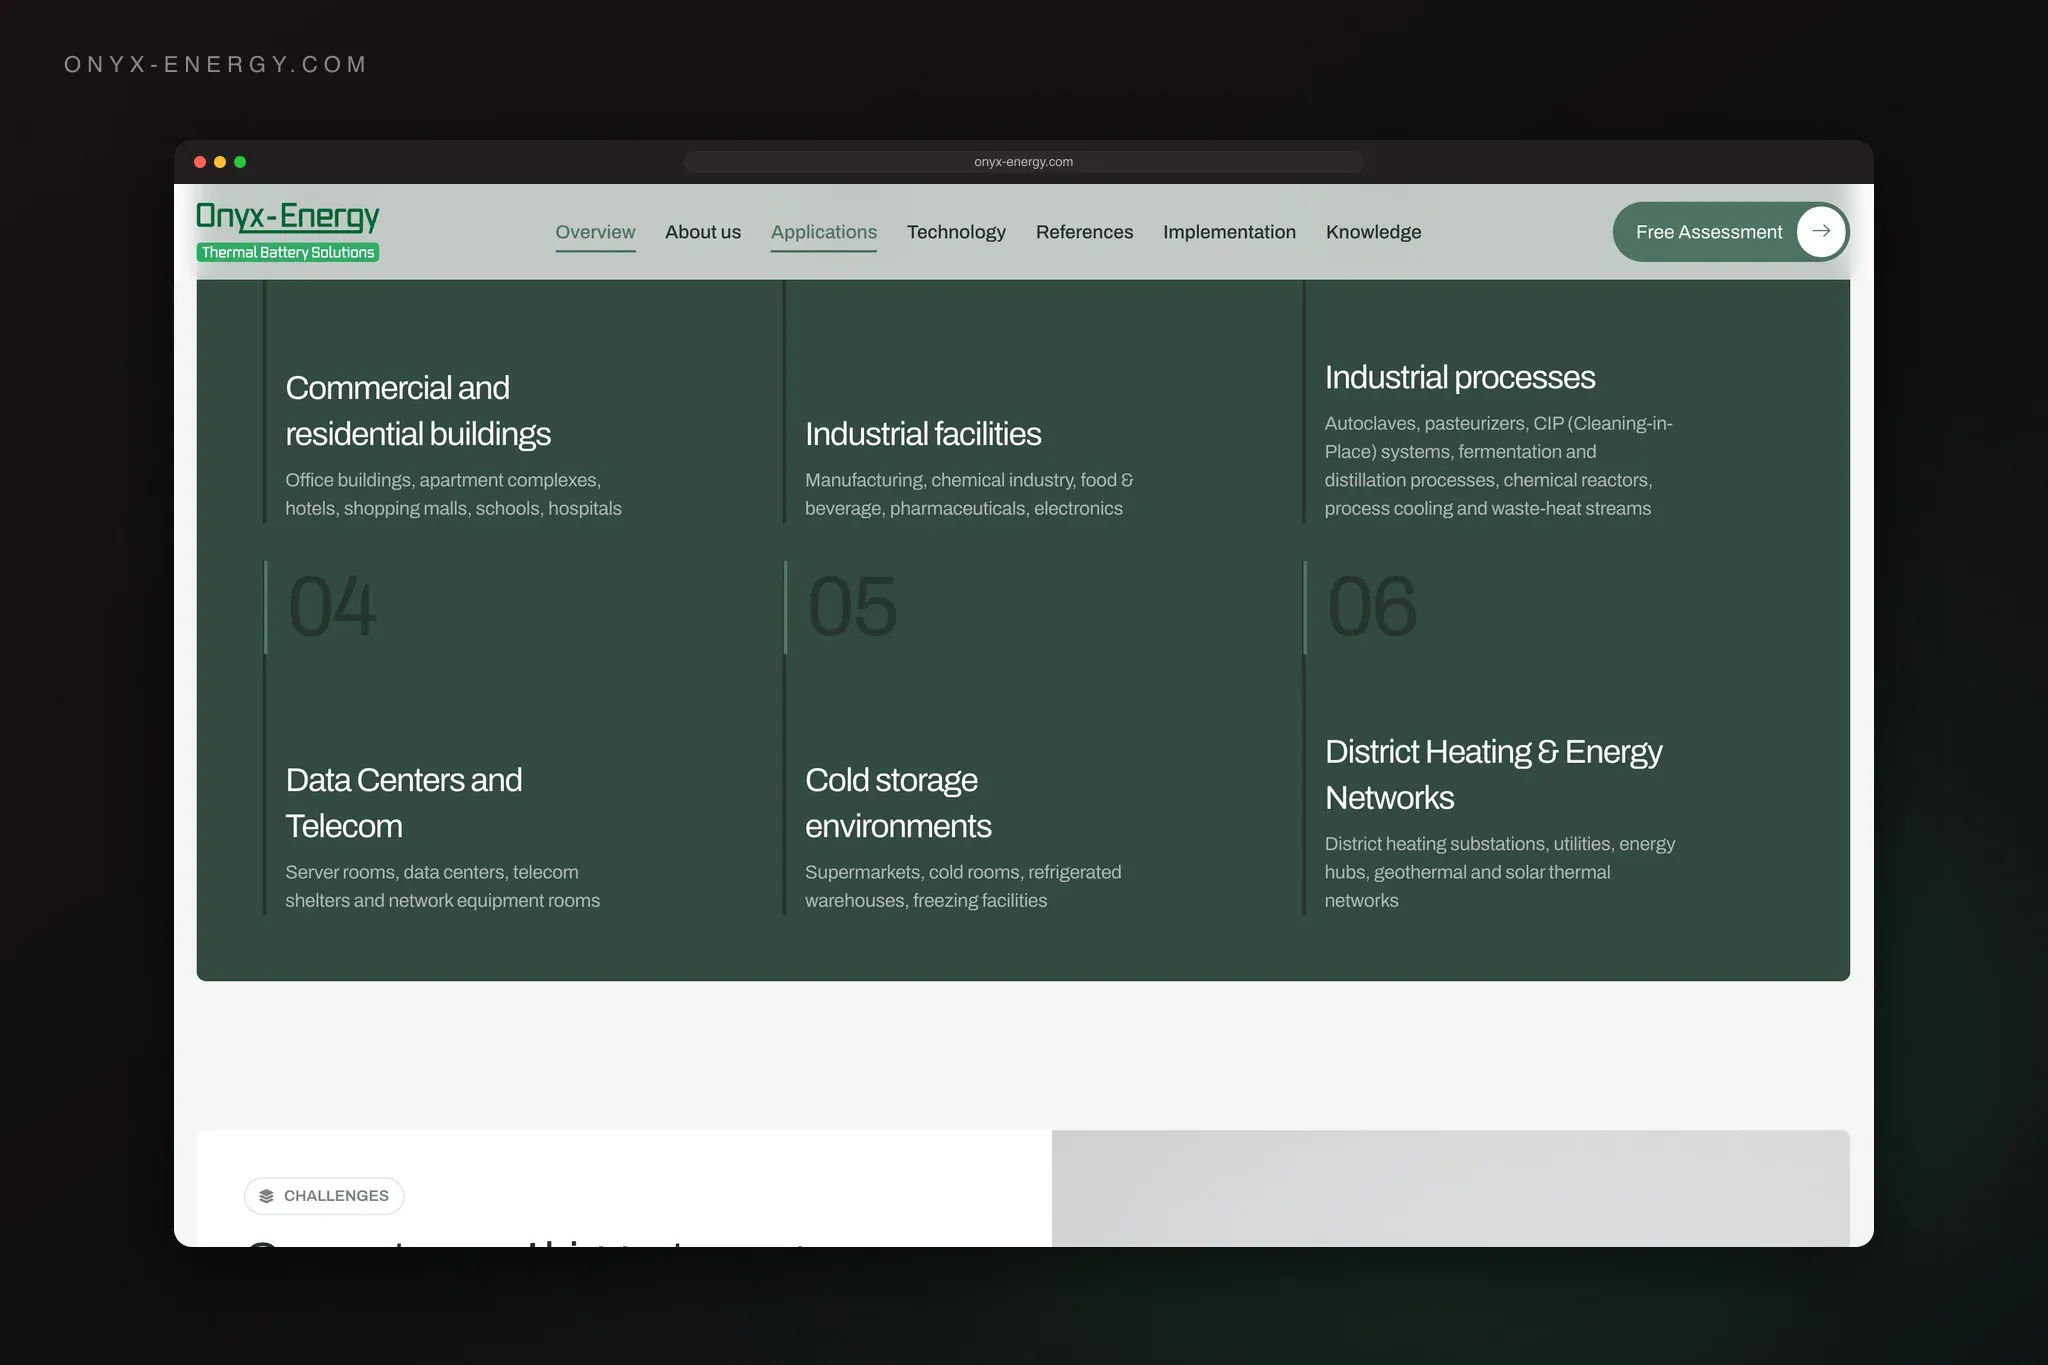Click the ONYX-ENERGY.COM caption text

click(216, 65)
